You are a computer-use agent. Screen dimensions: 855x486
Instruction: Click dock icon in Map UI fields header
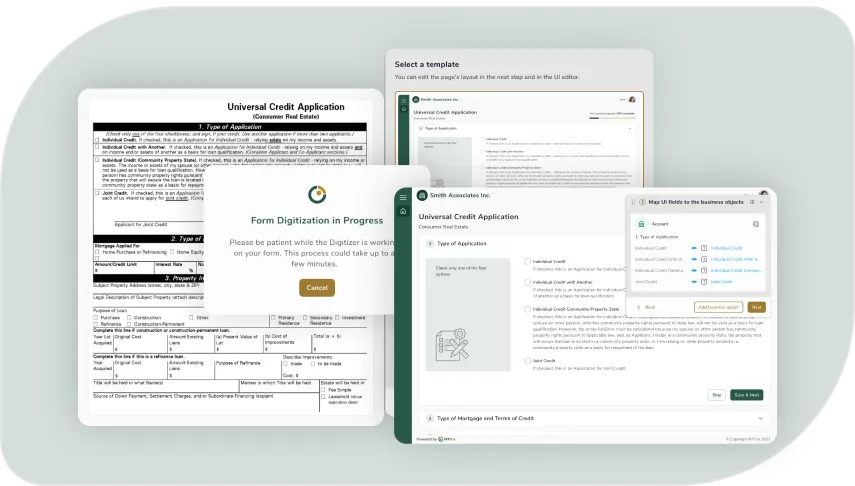[x=752, y=202]
